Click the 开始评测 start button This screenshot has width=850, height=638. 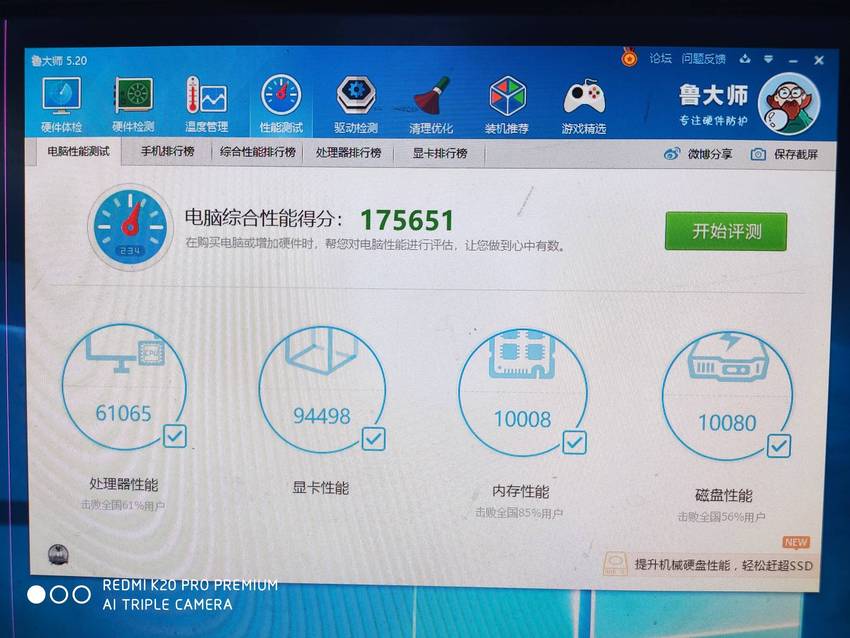(726, 231)
